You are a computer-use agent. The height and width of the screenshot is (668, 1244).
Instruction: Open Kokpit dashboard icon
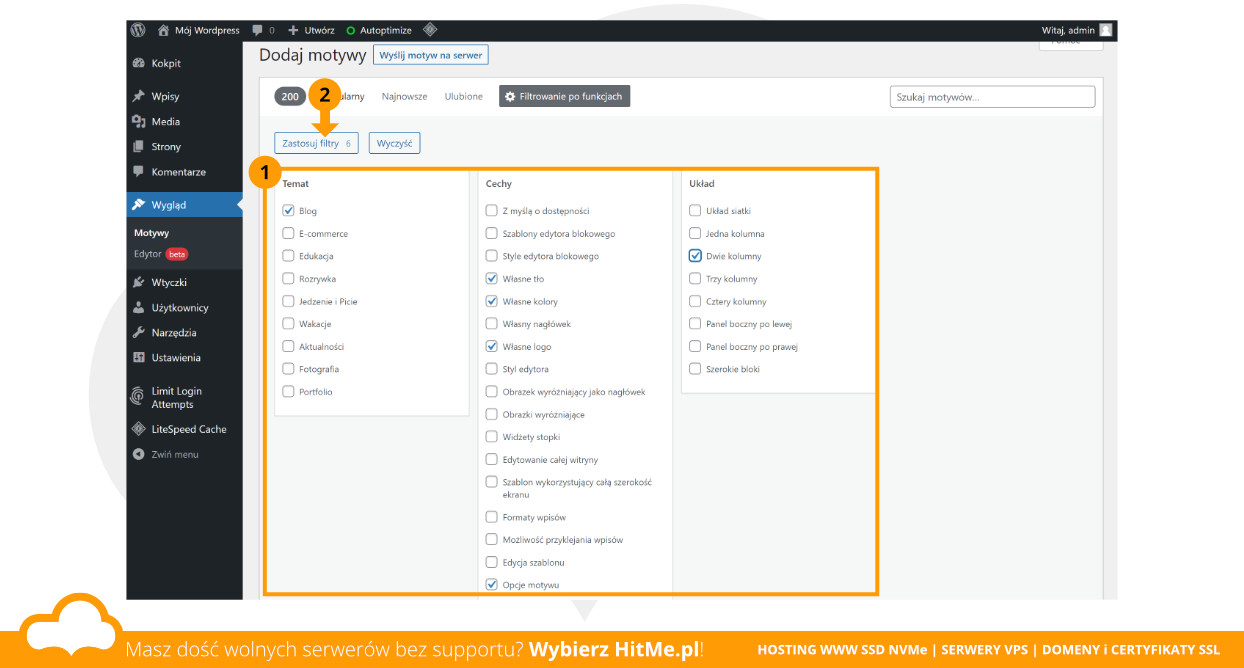coord(139,63)
